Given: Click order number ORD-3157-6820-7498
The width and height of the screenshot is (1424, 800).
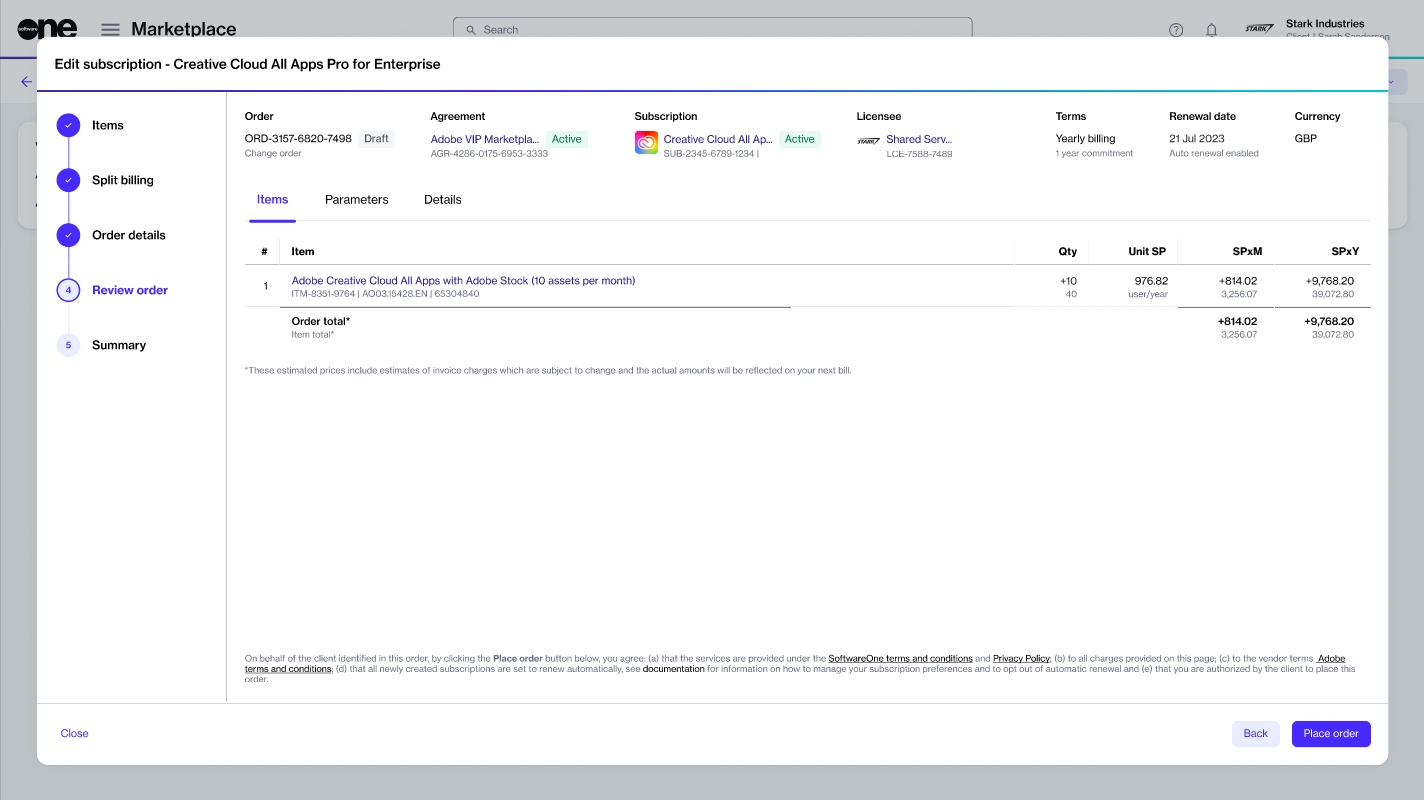Looking at the screenshot, I should (x=298, y=139).
